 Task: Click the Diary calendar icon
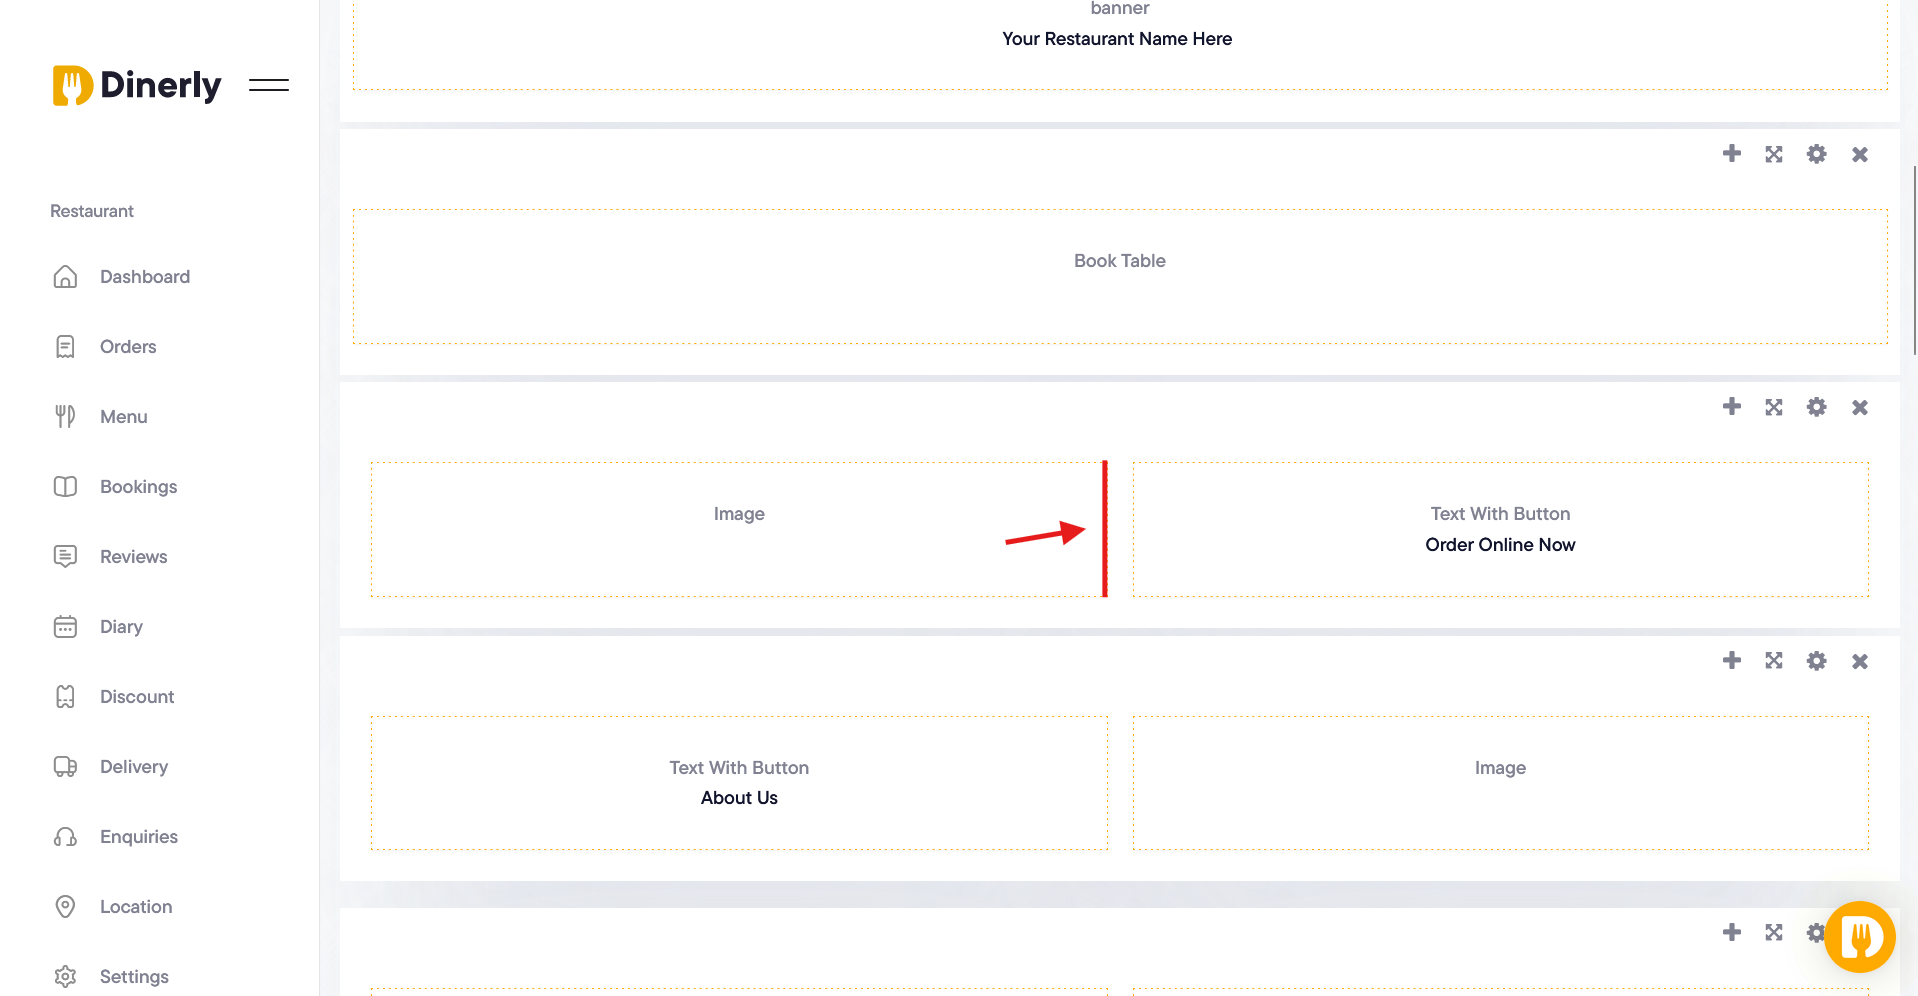point(65,627)
